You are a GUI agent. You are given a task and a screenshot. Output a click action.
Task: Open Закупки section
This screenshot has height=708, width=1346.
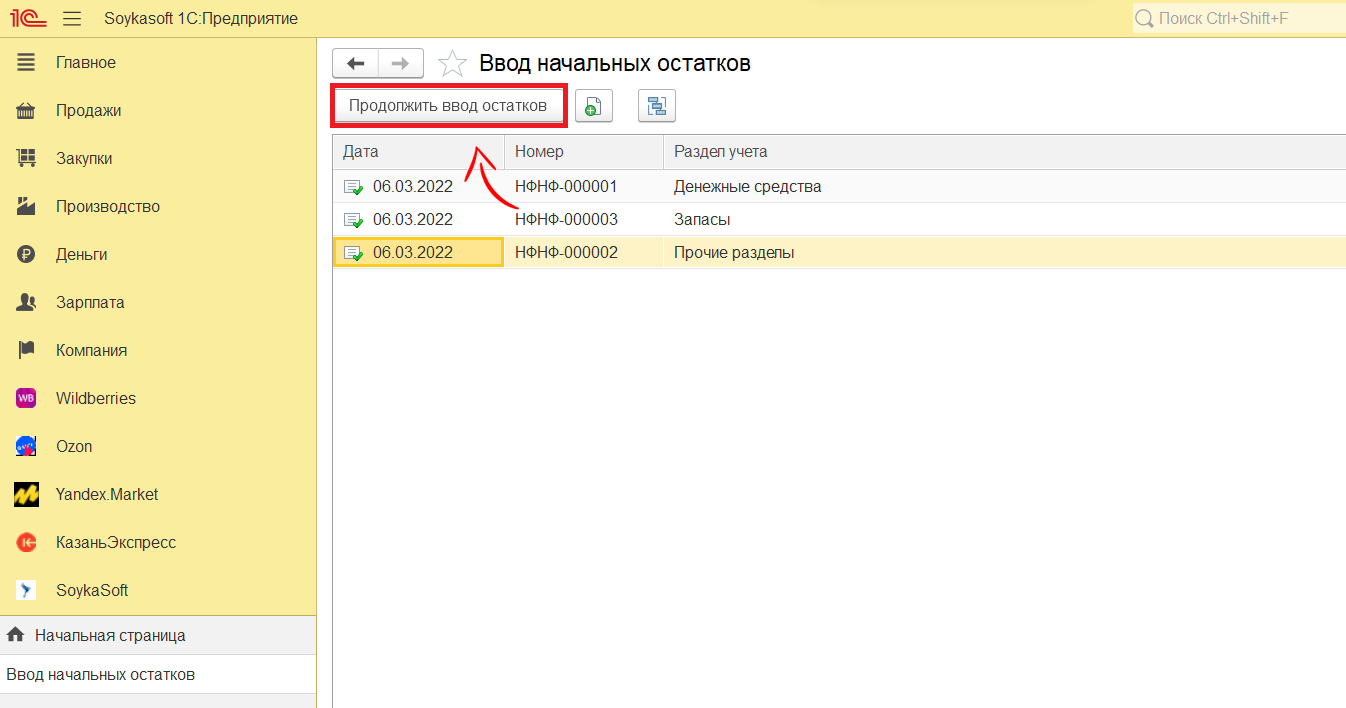pos(158,158)
